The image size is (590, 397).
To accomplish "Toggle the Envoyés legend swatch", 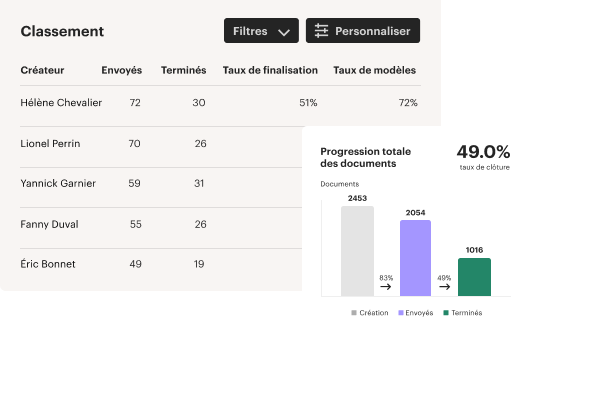I will tap(401, 313).
